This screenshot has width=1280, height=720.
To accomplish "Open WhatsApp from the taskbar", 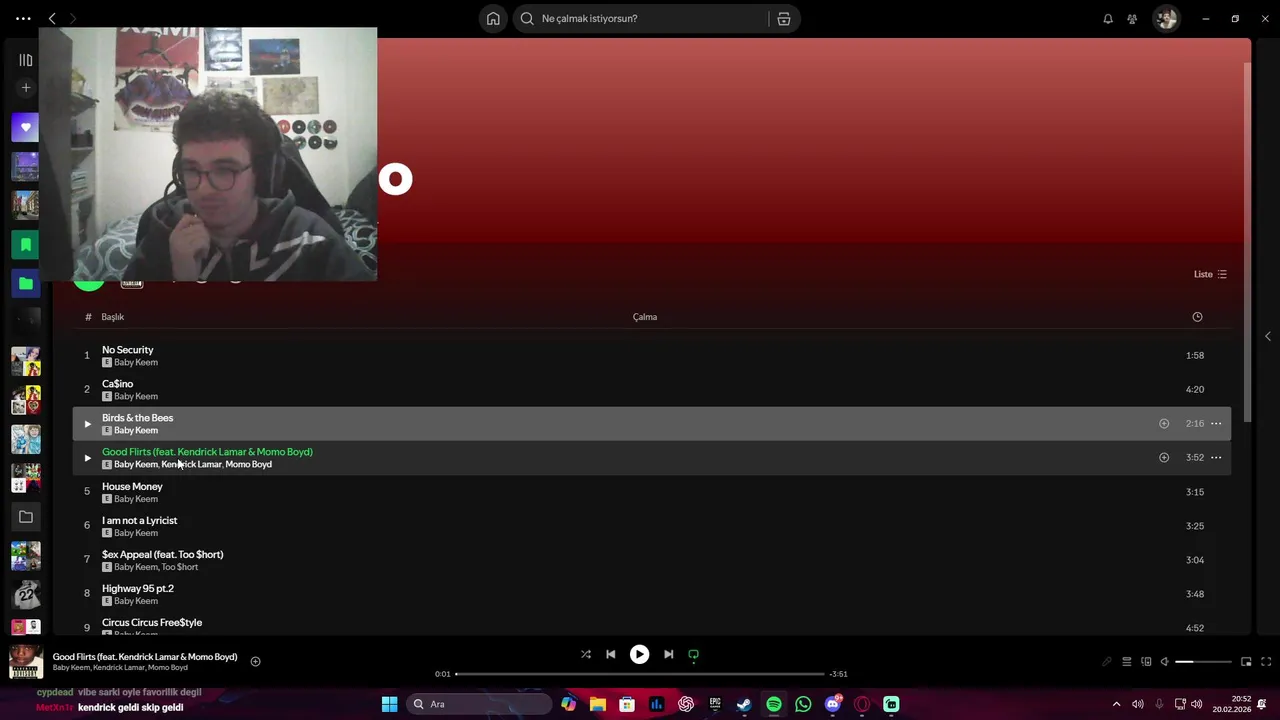I will (x=803, y=704).
